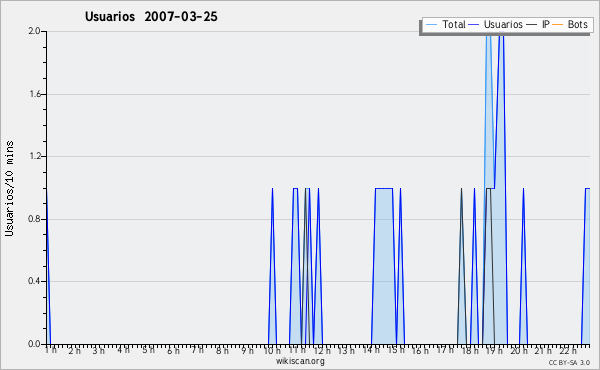
Task: Click the 18 h x-axis label
Action: pos(470,350)
